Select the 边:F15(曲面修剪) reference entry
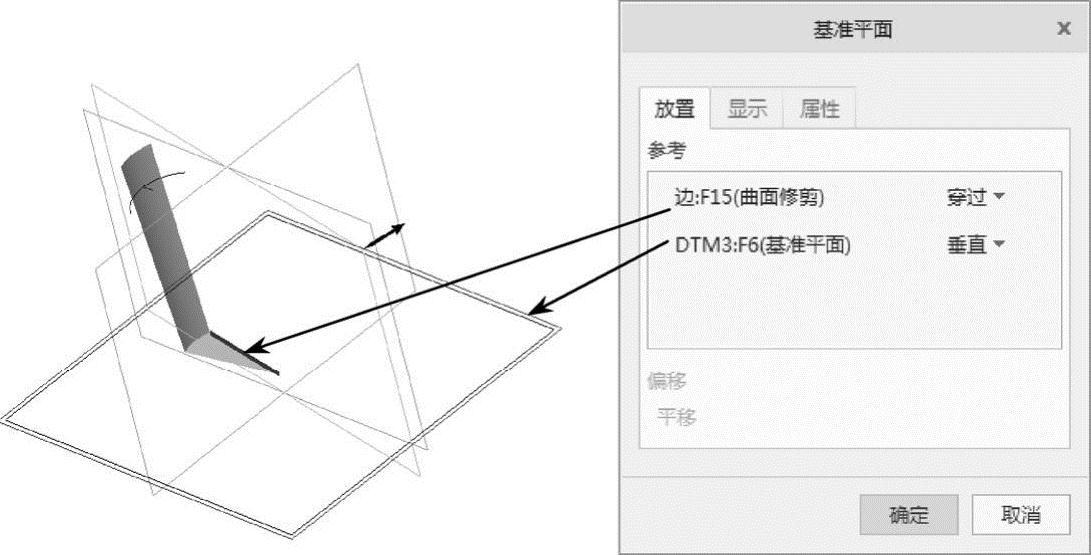The height and width of the screenshot is (555, 1091). (749, 198)
